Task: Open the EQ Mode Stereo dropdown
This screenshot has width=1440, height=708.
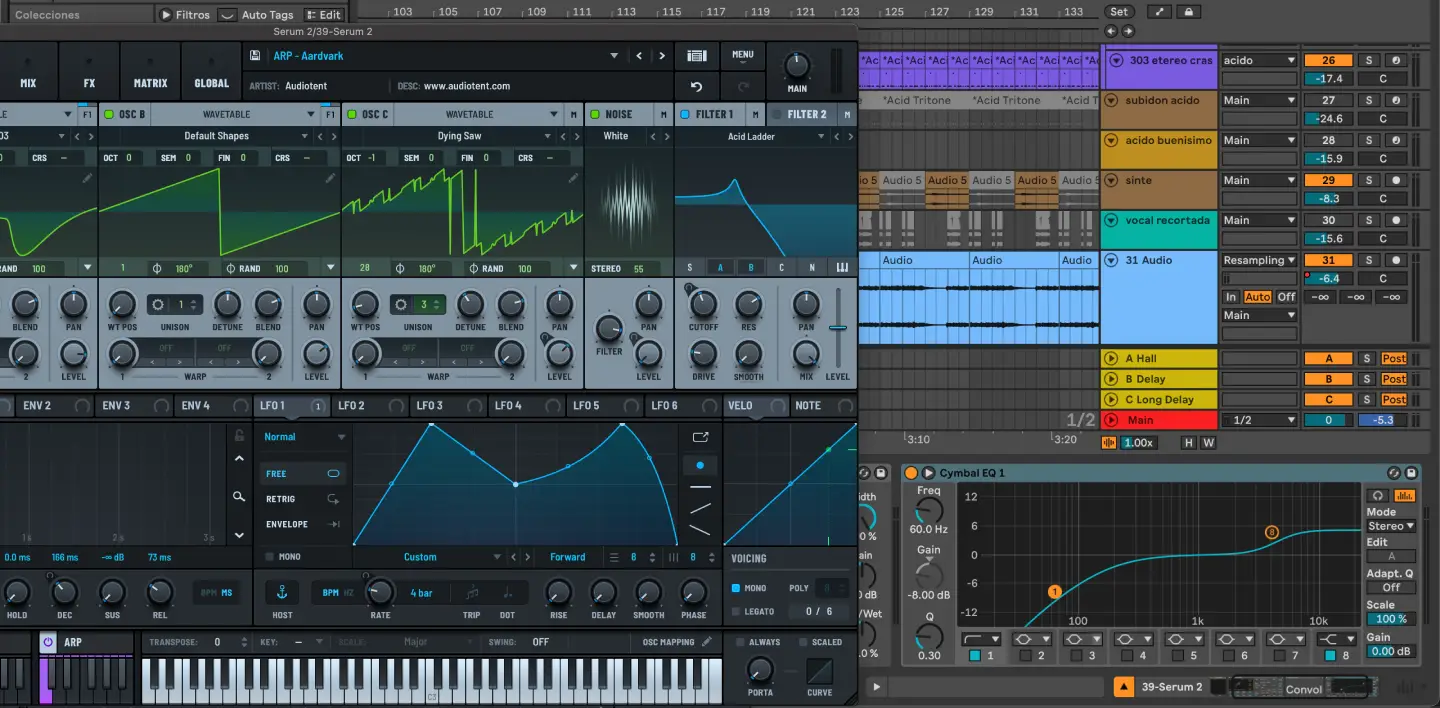Action: pos(1391,526)
